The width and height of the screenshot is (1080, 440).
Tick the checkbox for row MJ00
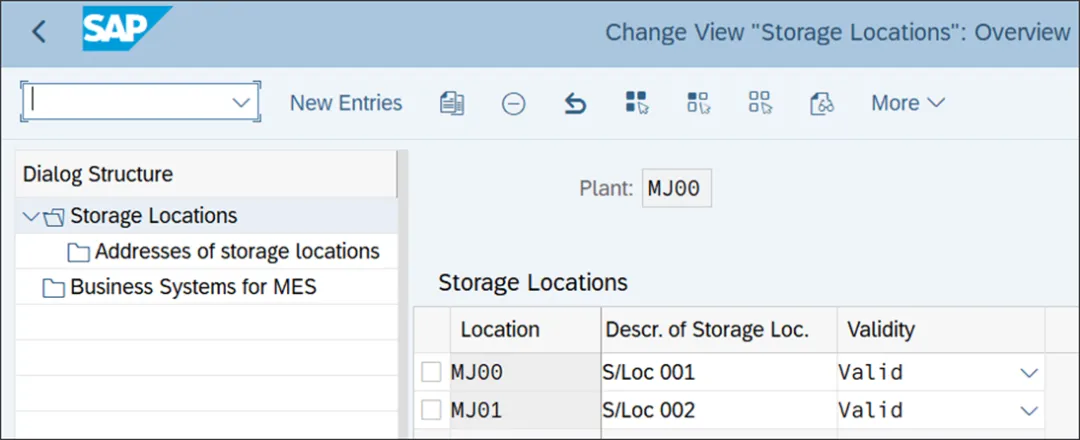click(x=431, y=373)
